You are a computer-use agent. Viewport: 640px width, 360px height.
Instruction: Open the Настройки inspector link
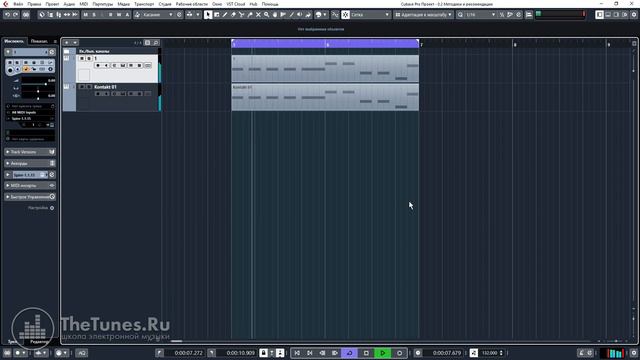point(38,208)
